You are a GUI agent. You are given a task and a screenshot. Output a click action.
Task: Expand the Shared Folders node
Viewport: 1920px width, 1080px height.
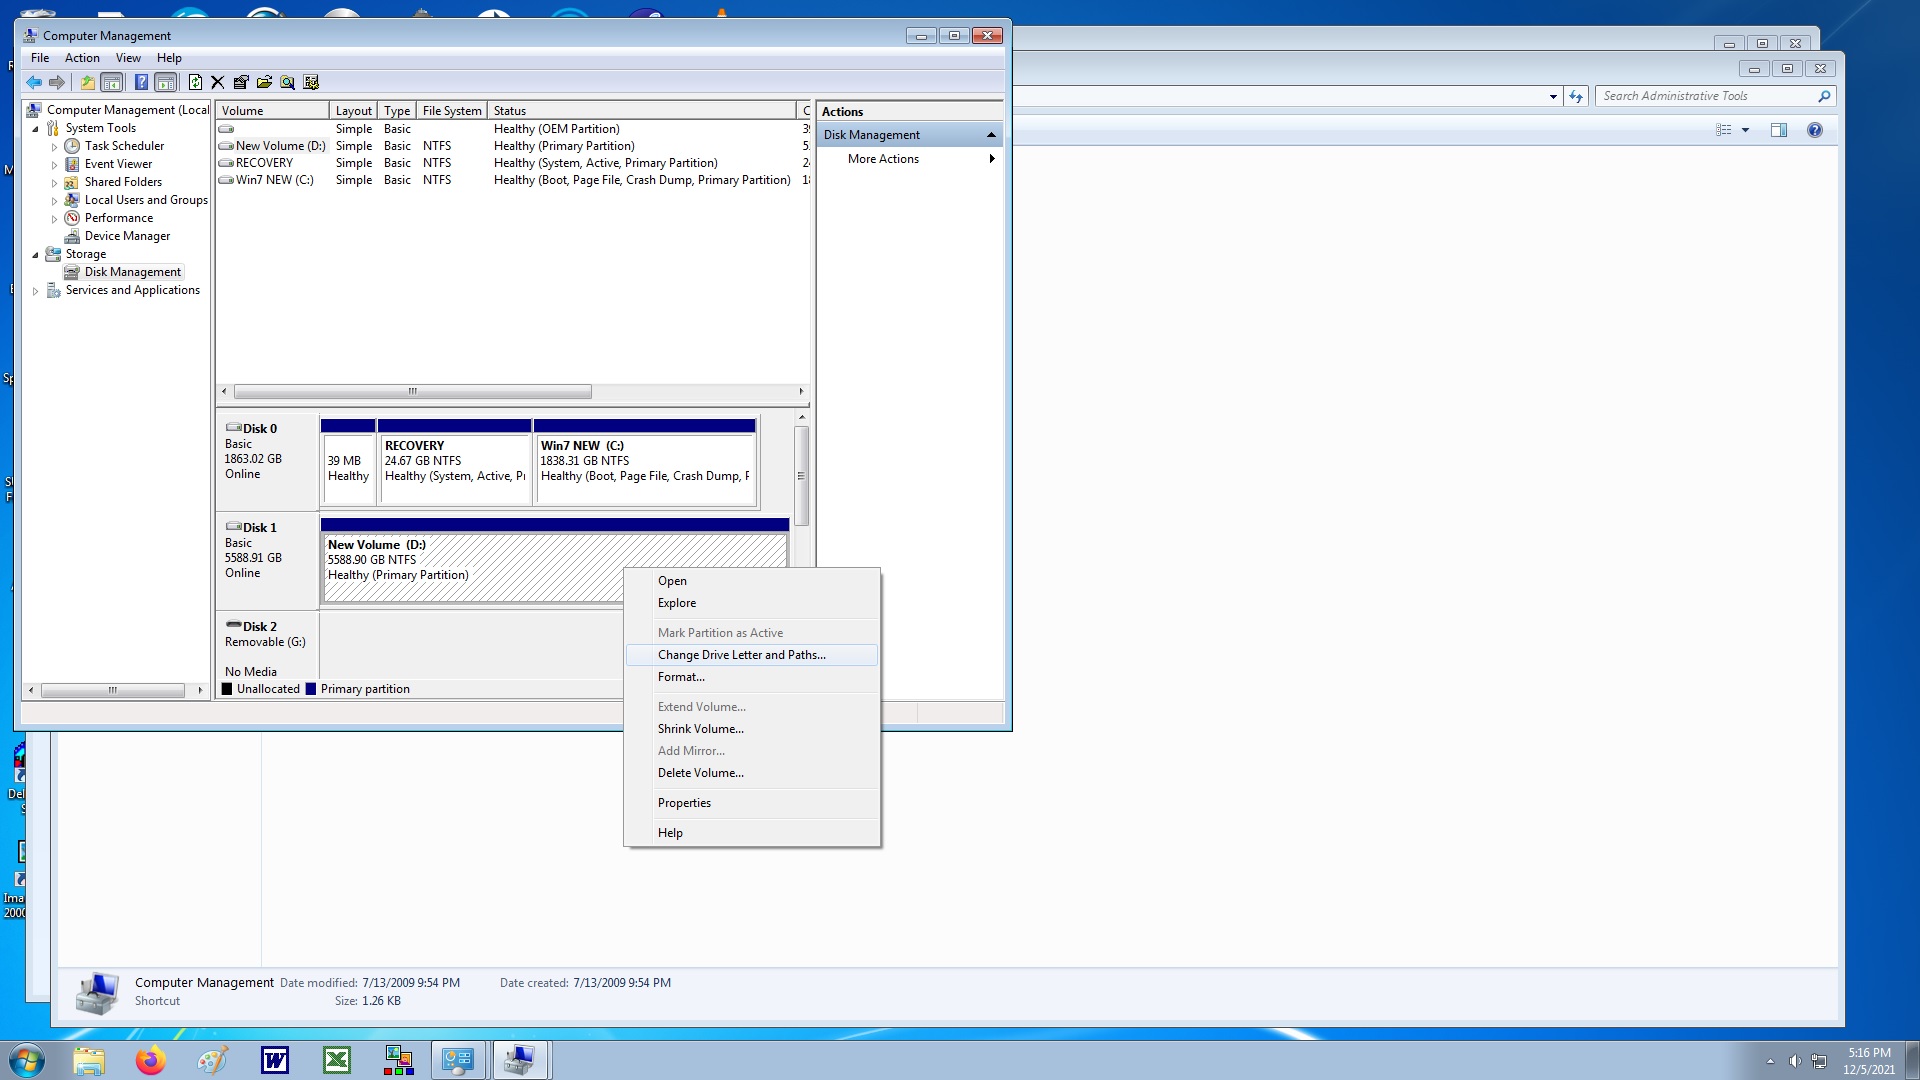click(x=54, y=183)
